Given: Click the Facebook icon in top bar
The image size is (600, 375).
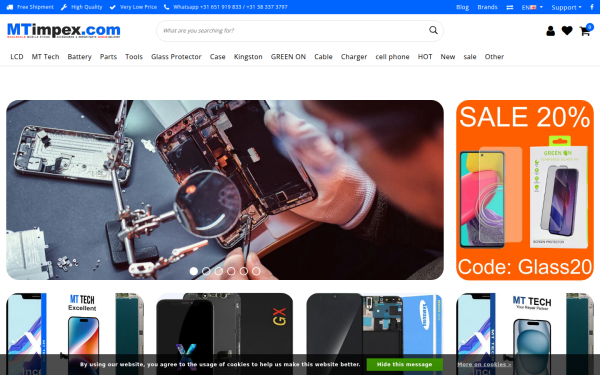Looking at the screenshot, I should (x=592, y=7).
